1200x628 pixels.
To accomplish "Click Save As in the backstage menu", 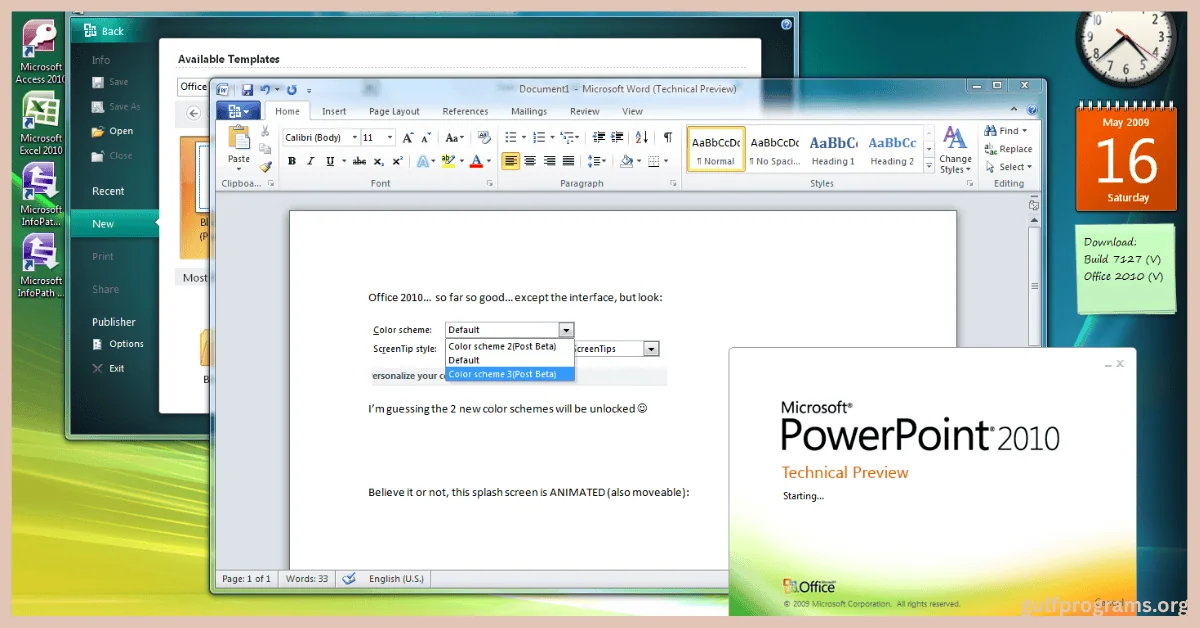I will tap(118, 106).
